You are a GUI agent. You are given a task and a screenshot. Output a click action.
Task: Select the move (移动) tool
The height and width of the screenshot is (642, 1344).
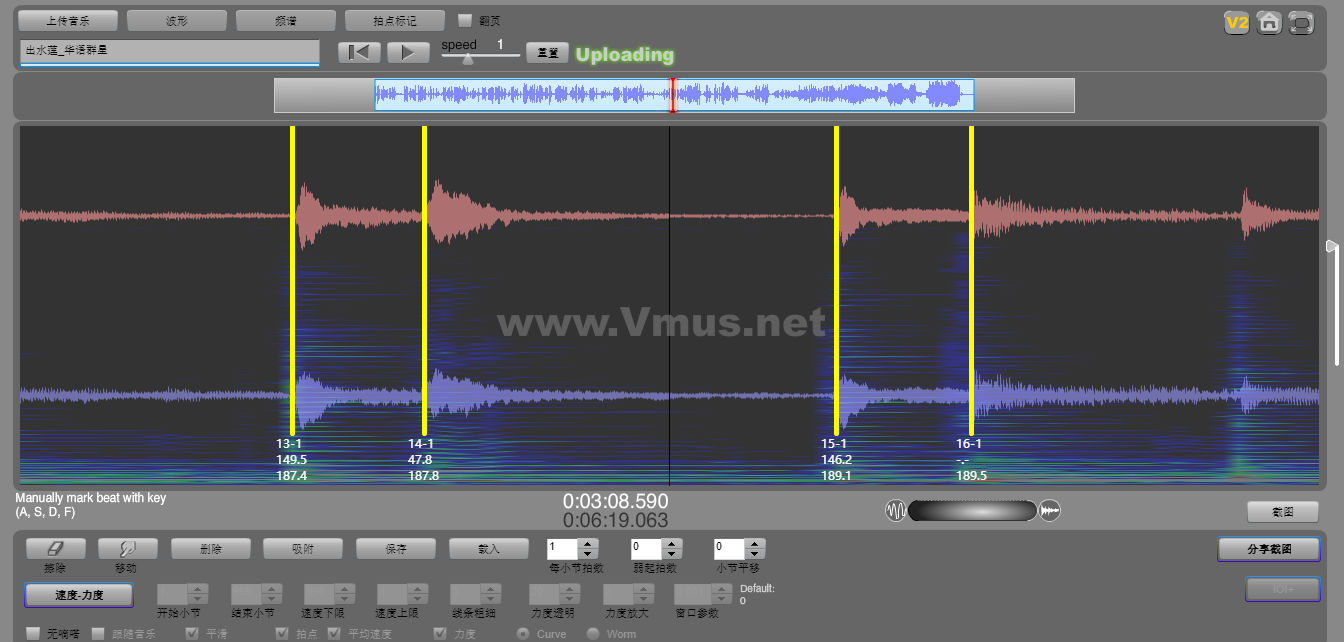click(x=128, y=548)
